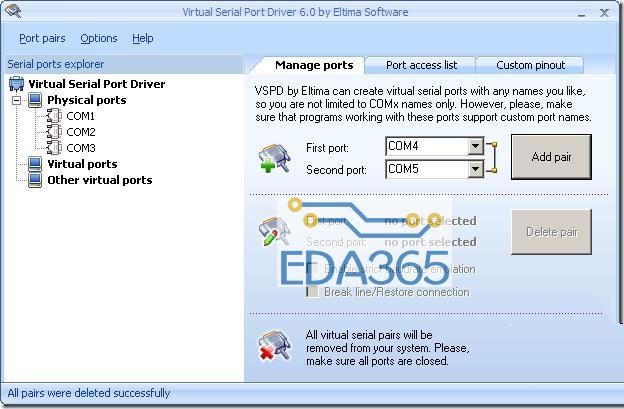Viewport: 624px width, 409px height.
Task: Collapse the Physical ports tree node
Action: click(x=16, y=100)
